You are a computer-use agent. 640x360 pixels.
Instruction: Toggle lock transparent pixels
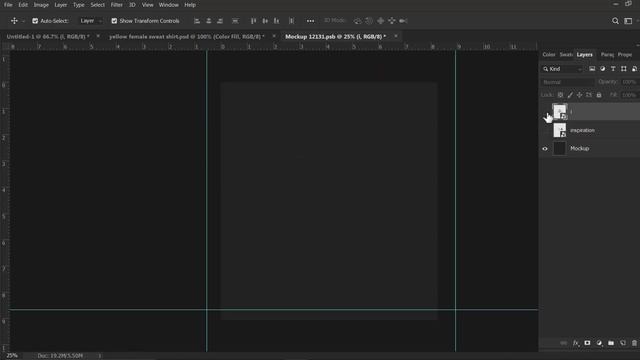coord(560,95)
